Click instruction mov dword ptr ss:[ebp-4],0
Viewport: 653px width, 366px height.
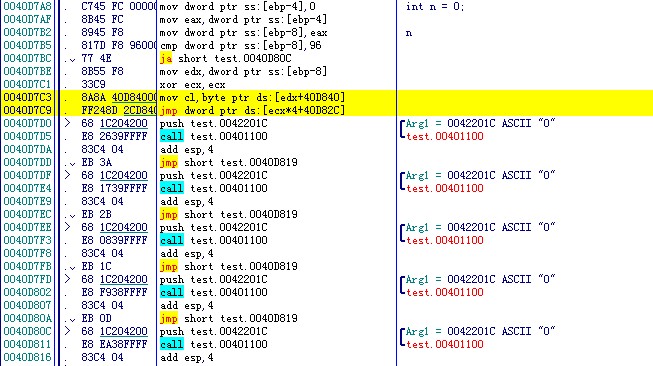pyautogui.click(x=238, y=7)
